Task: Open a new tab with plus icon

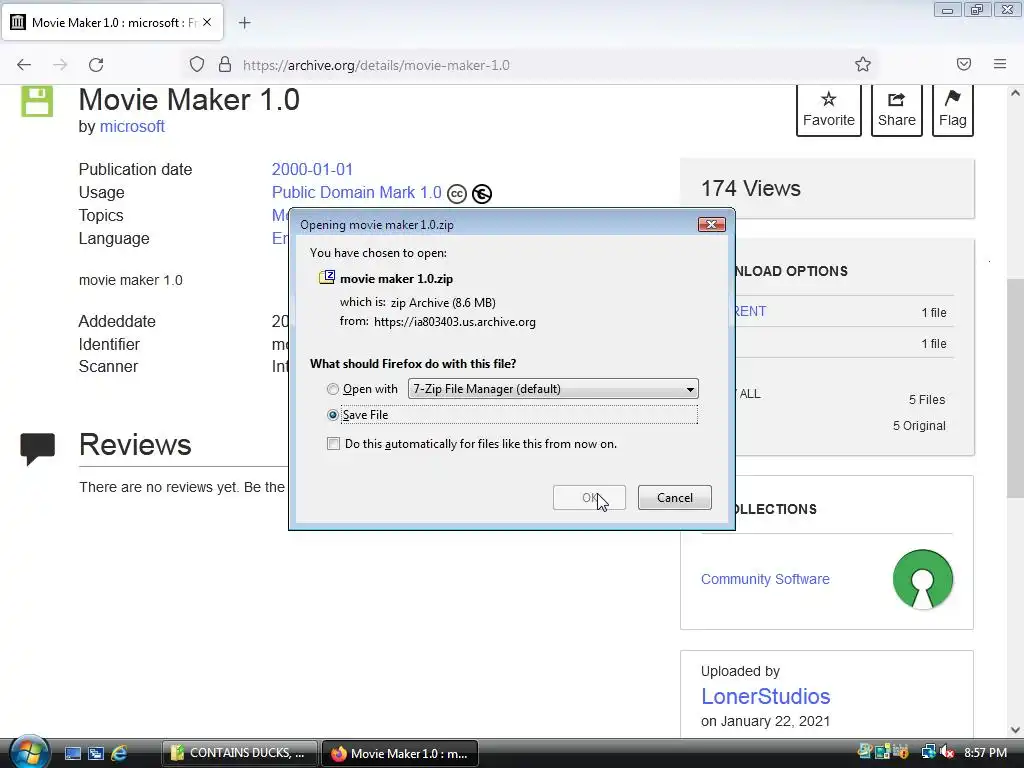Action: point(244,23)
